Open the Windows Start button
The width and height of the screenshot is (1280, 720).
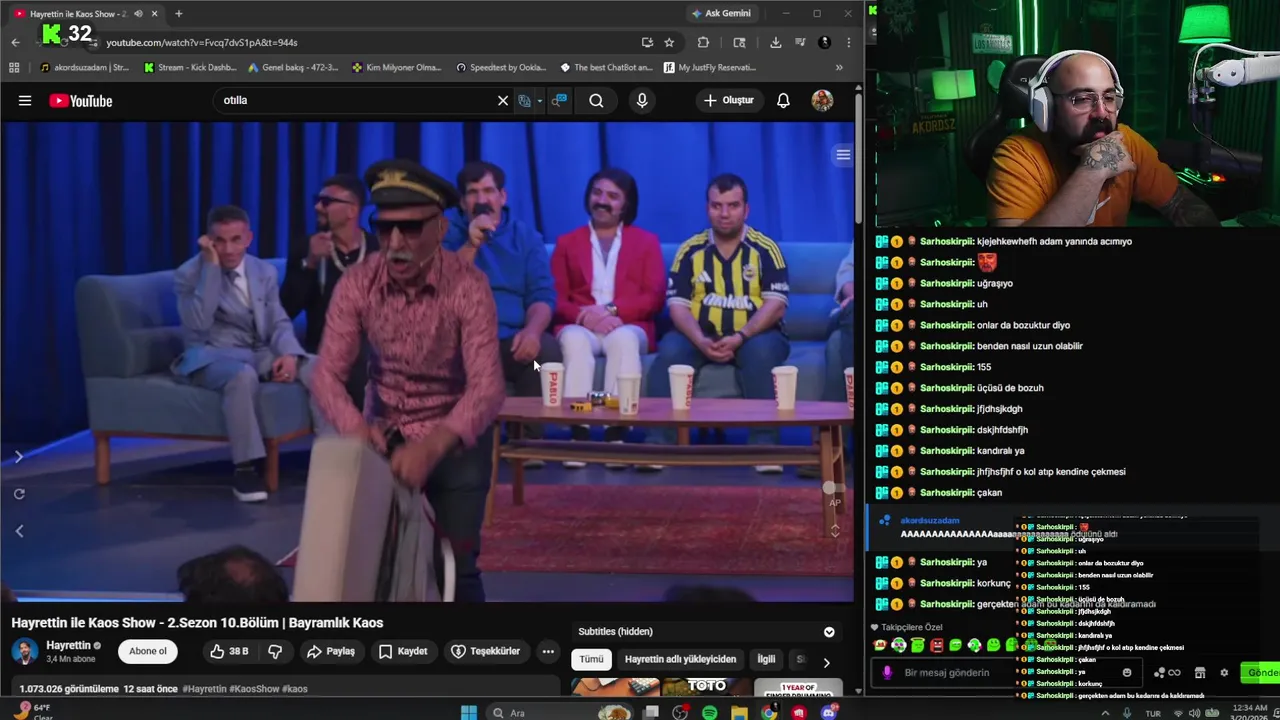tap(469, 713)
